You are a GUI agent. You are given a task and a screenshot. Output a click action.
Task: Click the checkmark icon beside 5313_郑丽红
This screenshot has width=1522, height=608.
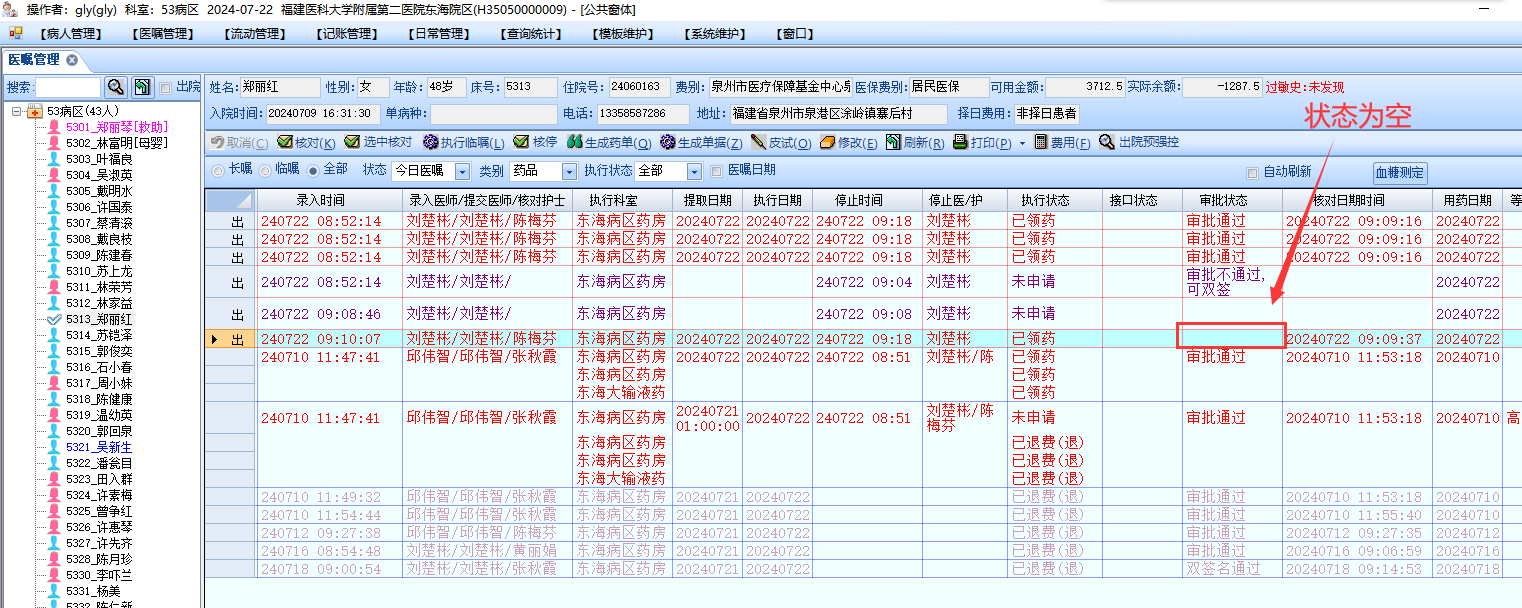pos(55,319)
